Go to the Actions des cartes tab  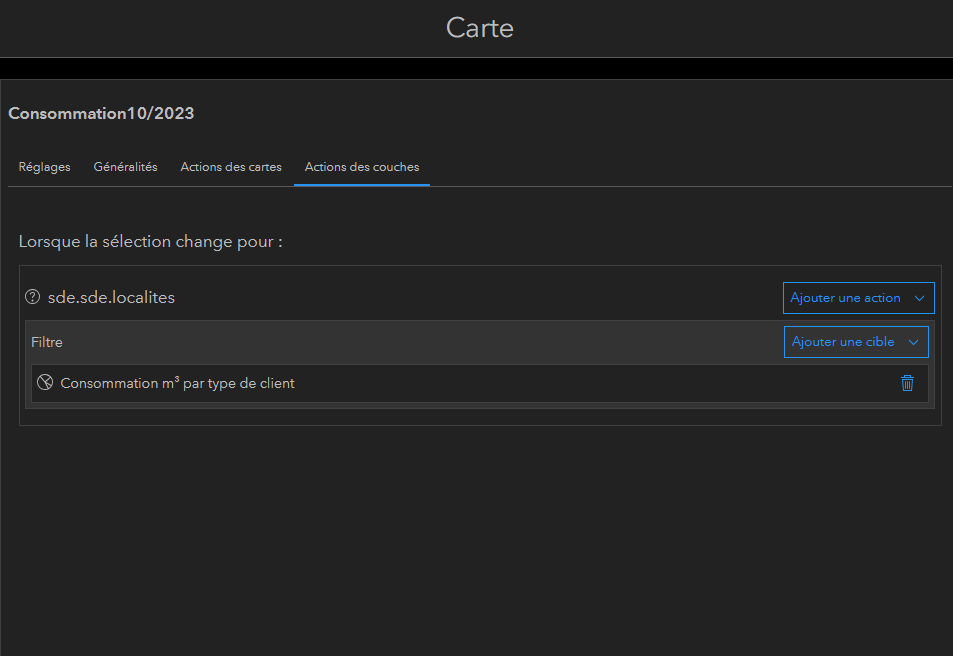[231, 167]
